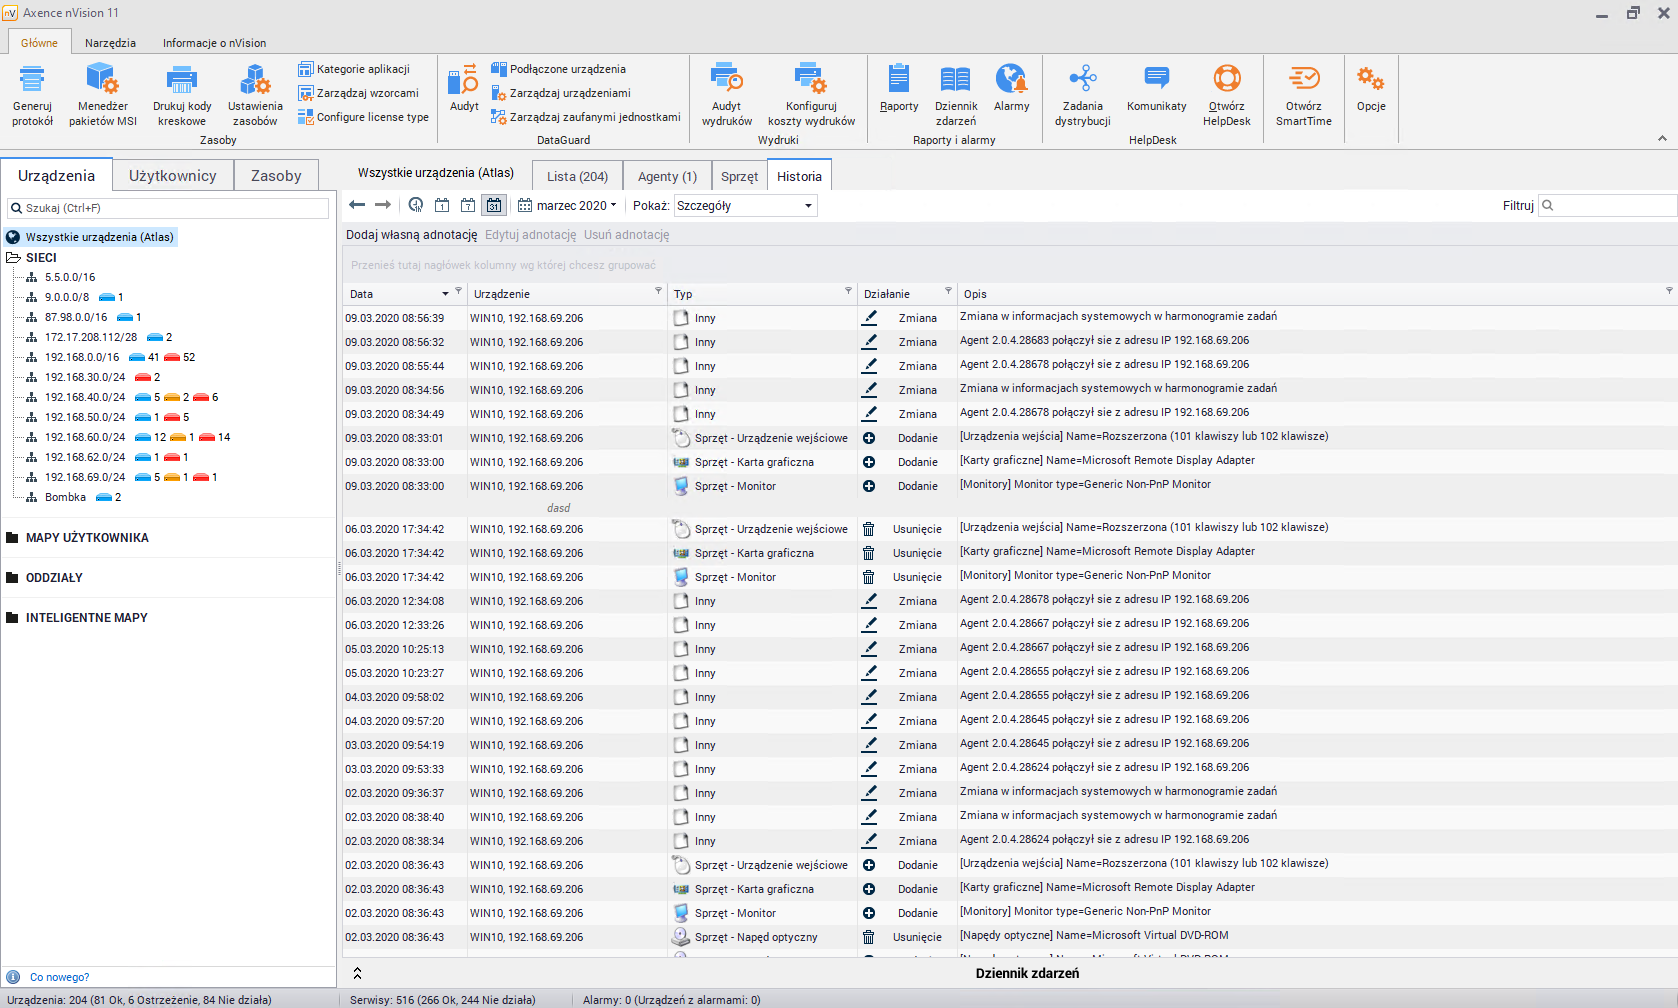
Task: Toggle the 31-day month view
Action: coord(494,205)
